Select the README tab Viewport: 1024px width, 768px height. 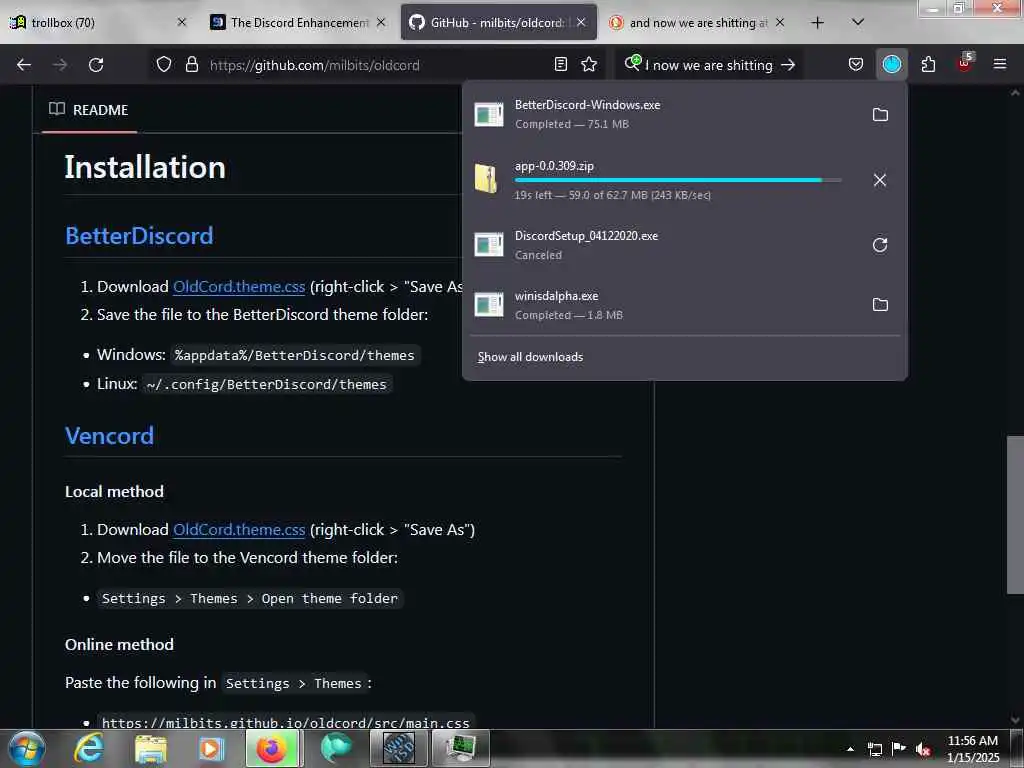pos(89,110)
